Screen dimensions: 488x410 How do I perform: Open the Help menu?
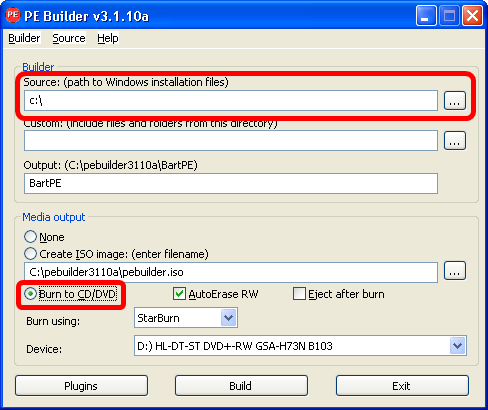coord(108,38)
